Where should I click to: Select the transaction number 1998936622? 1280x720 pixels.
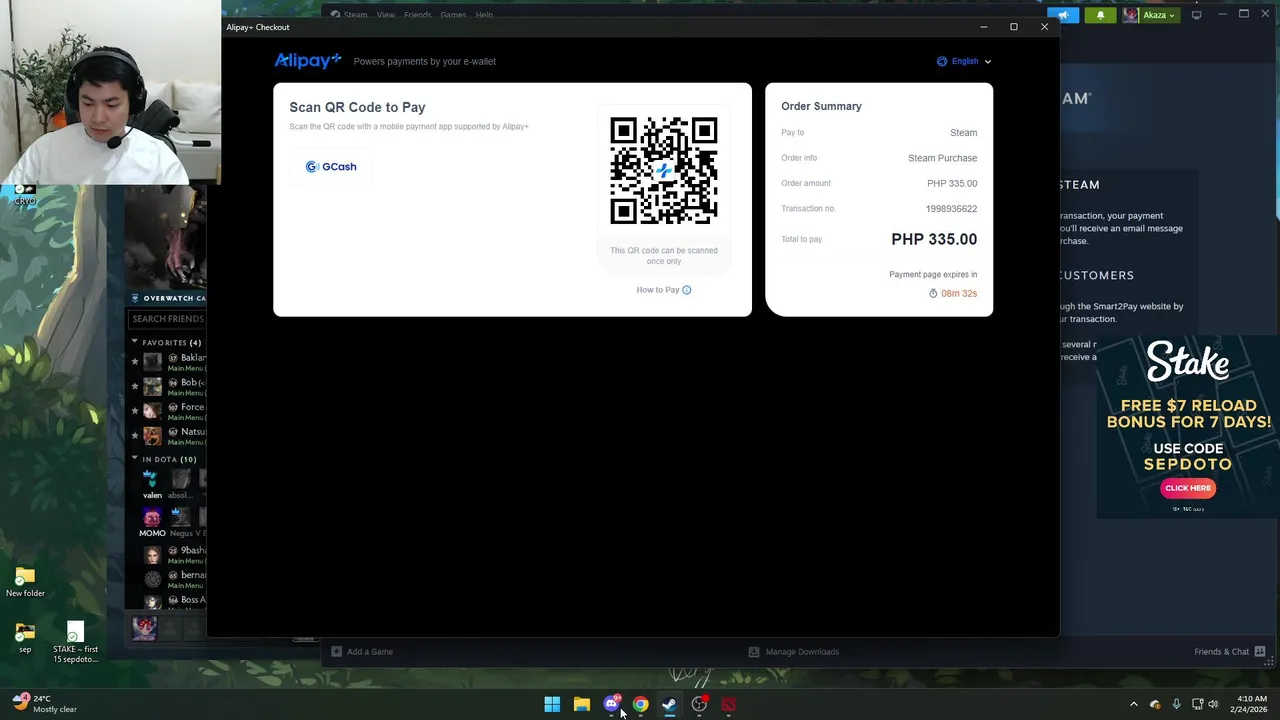(x=951, y=209)
